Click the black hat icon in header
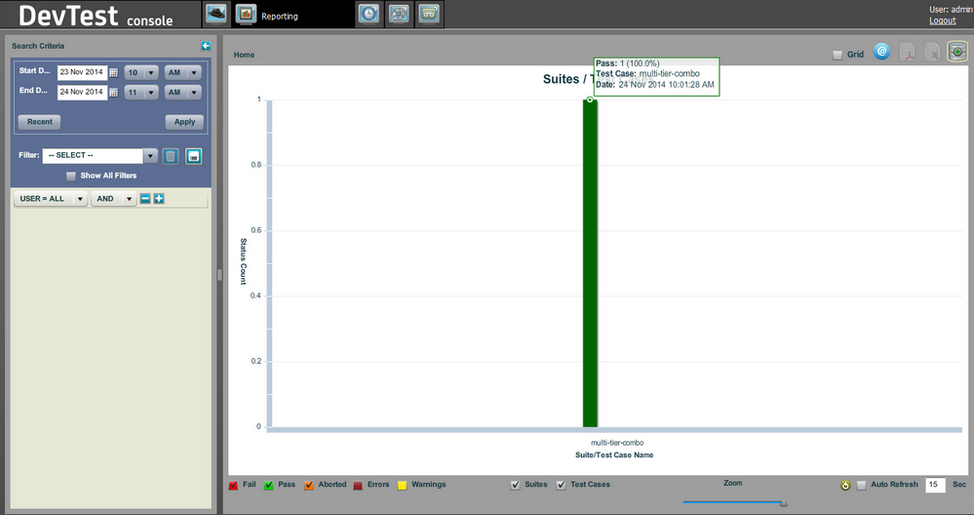 click(x=216, y=14)
